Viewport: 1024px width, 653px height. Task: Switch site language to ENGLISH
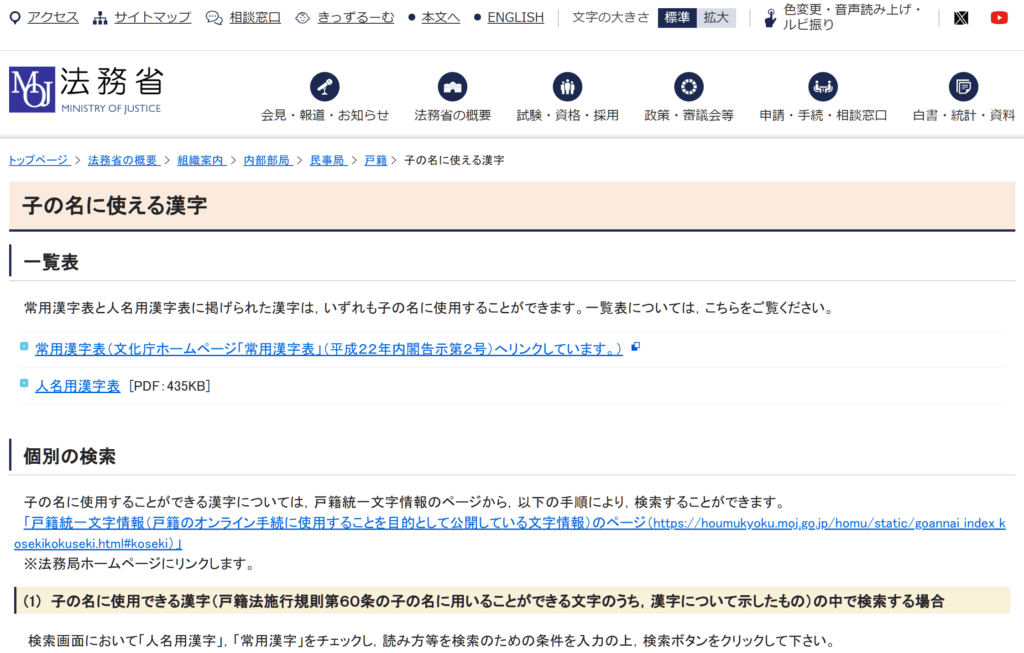coord(515,17)
